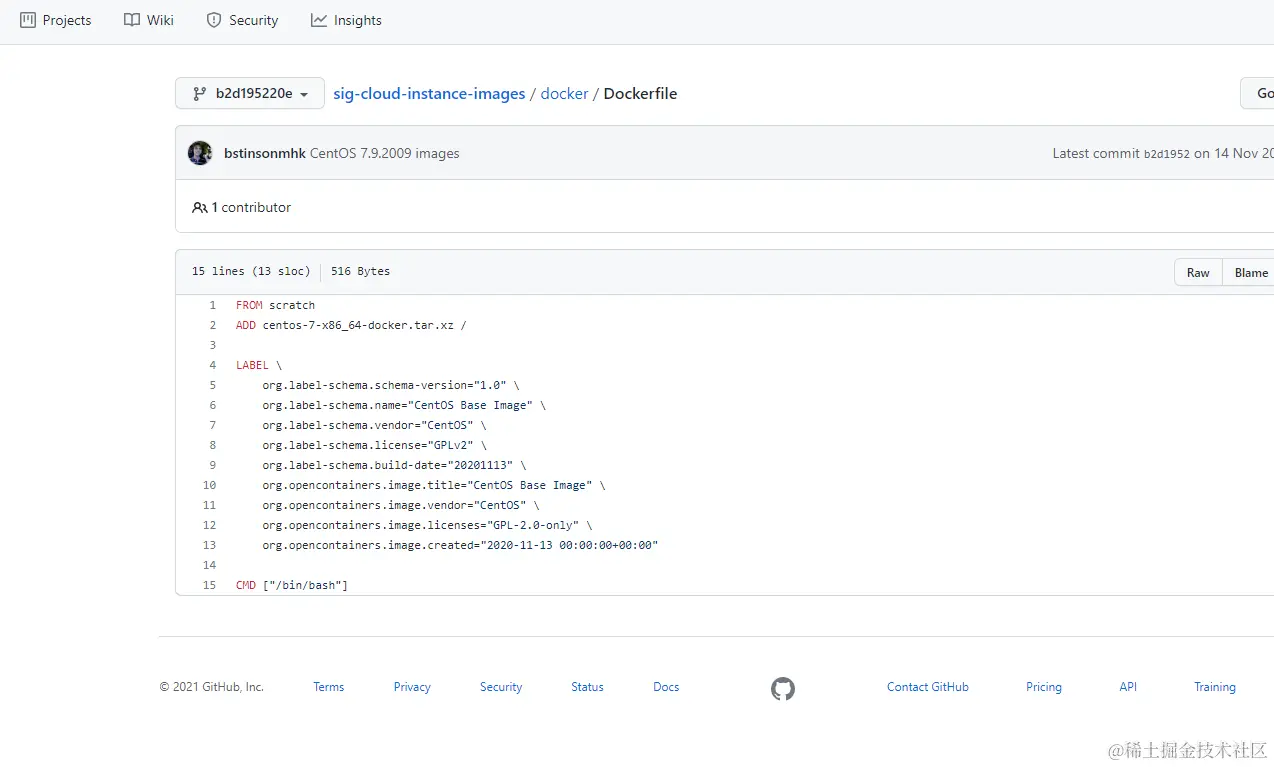The height and width of the screenshot is (767, 1274).
Task: Open the bstinsonmhk author profile link
Action: (x=264, y=154)
